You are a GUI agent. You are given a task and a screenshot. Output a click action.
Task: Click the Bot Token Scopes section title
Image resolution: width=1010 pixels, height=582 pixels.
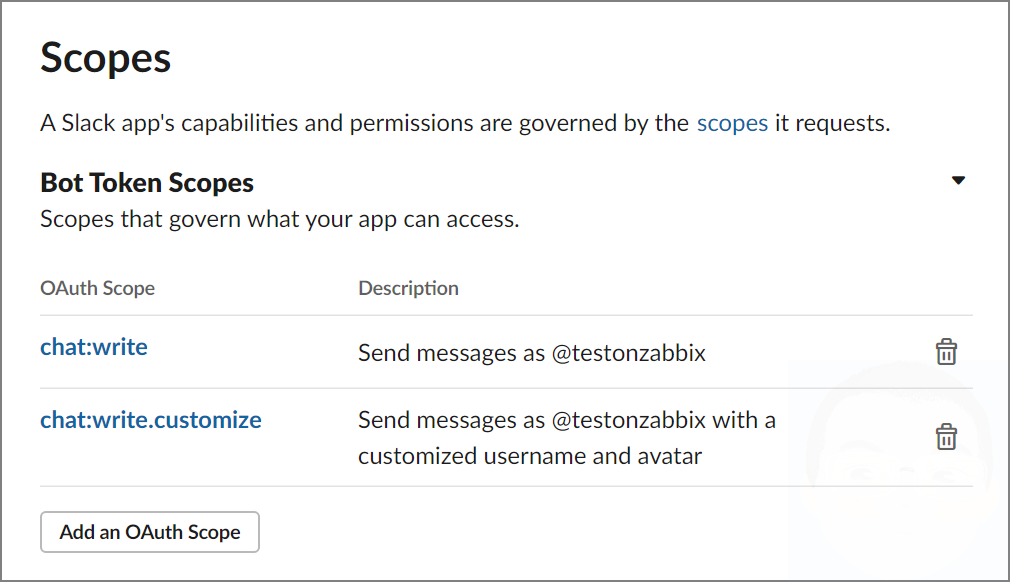[147, 183]
